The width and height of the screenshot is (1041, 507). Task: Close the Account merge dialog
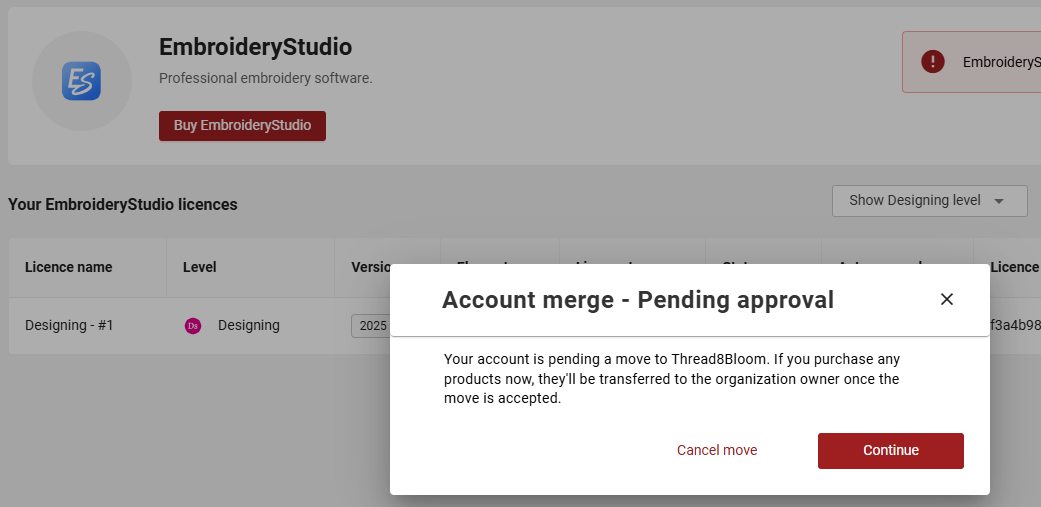tap(947, 299)
